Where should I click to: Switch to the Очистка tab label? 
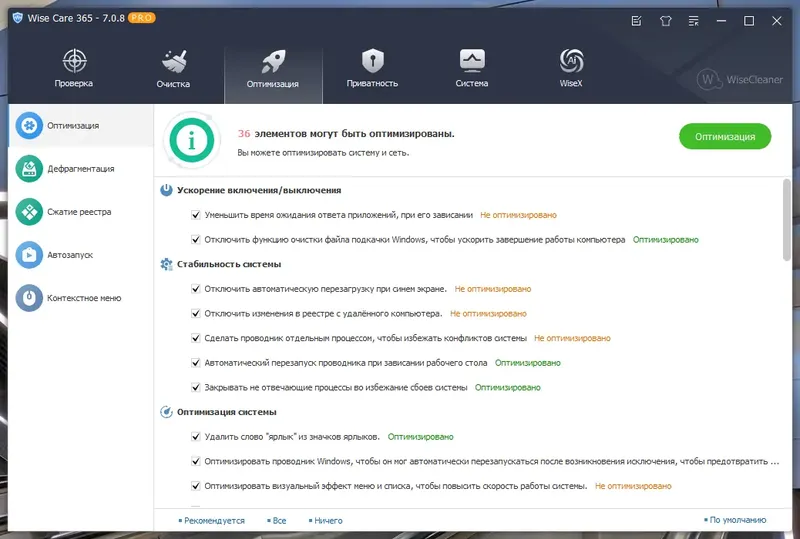click(173, 84)
